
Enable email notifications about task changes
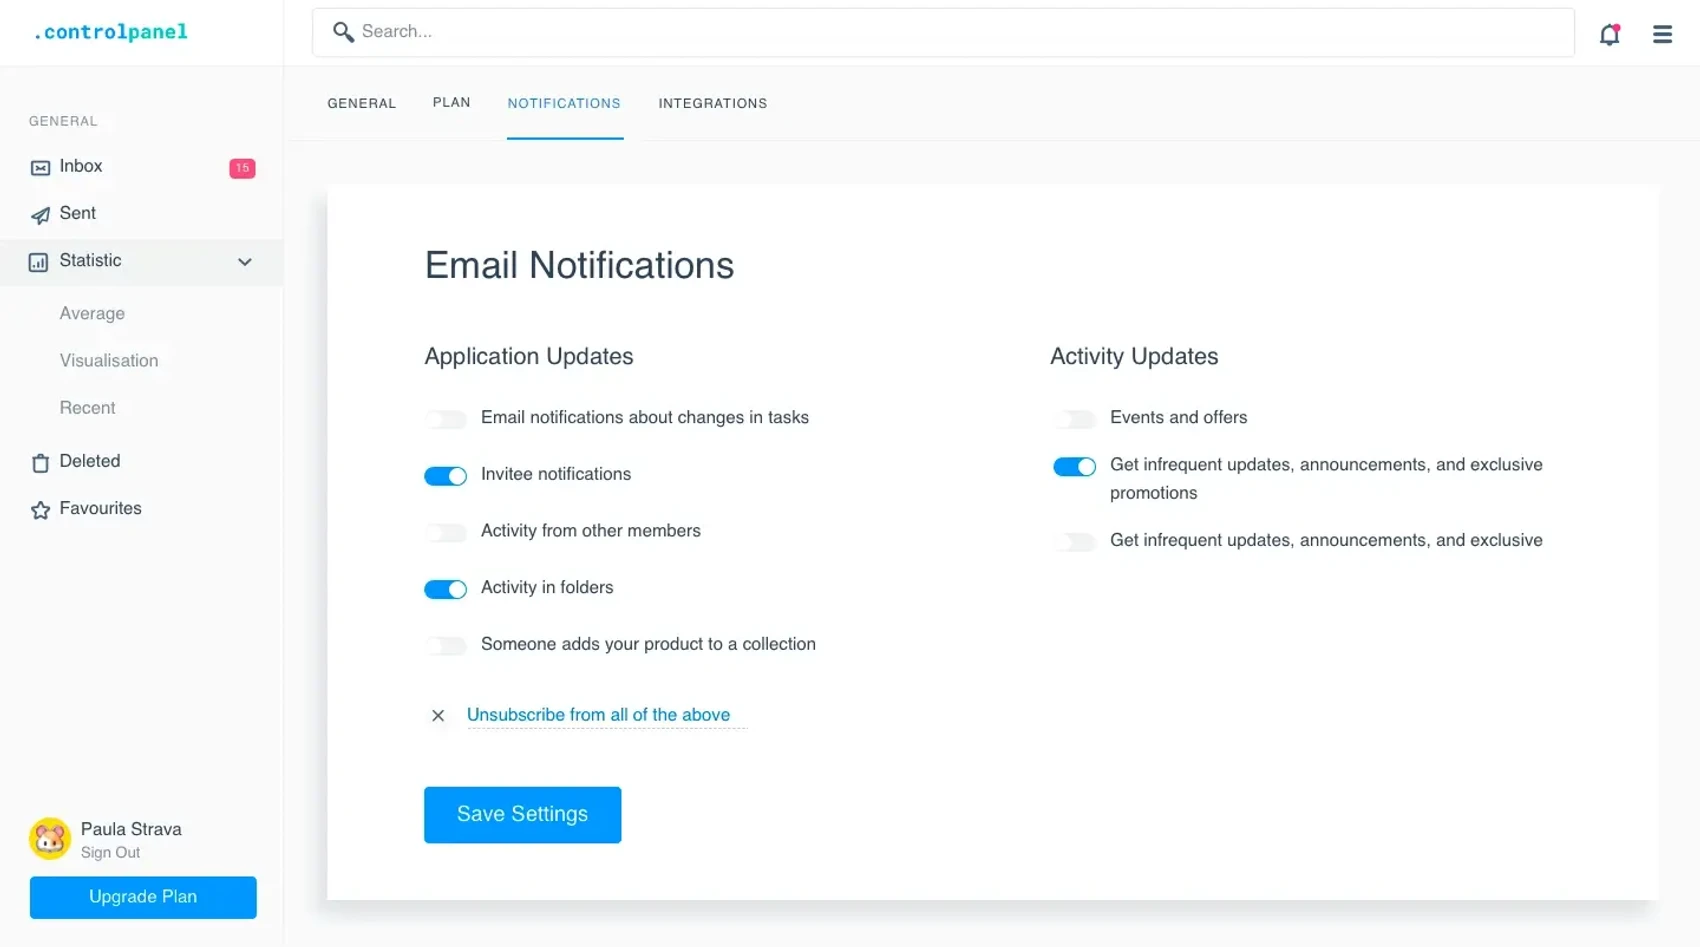click(446, 419)
